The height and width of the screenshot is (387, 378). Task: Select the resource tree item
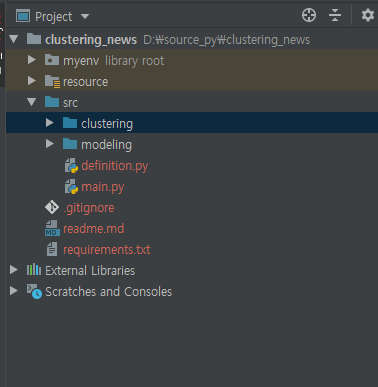tap(192, 81)
